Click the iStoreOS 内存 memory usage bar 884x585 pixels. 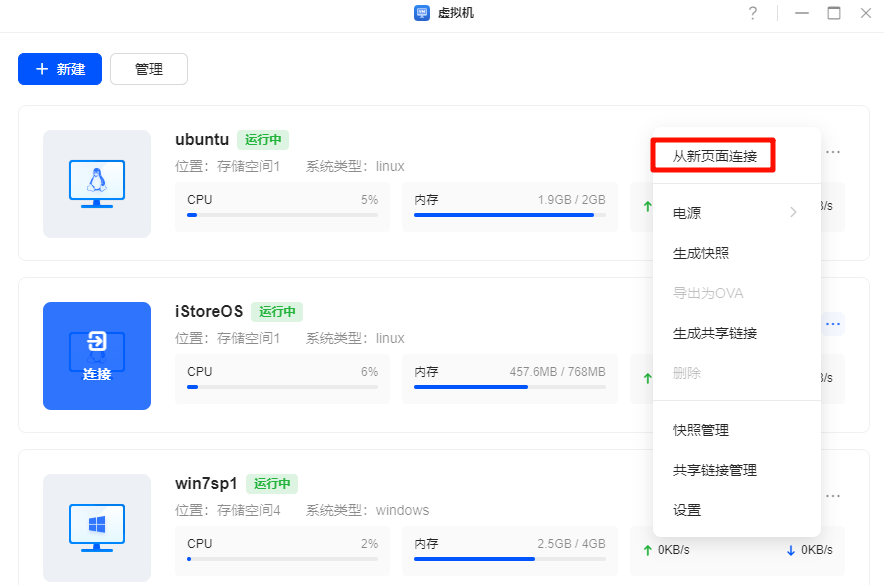coord(509,386)
